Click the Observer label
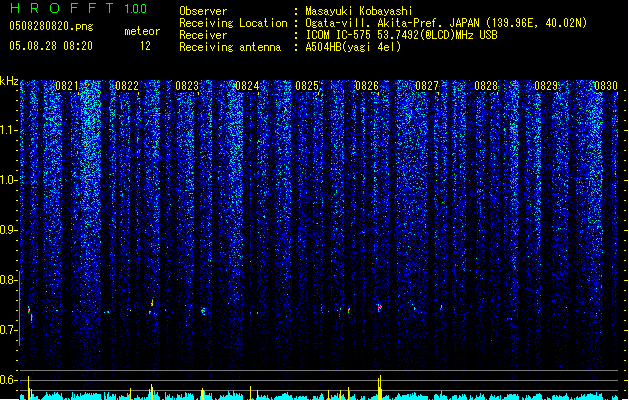The height and width of the screenshot is (400, 629). (203, 11)
